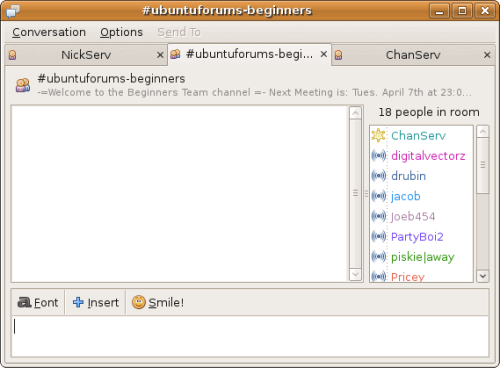Screen dimensions: 500x368
Task: Click the user list scrollbar thumb
Action: coord(483,165)
